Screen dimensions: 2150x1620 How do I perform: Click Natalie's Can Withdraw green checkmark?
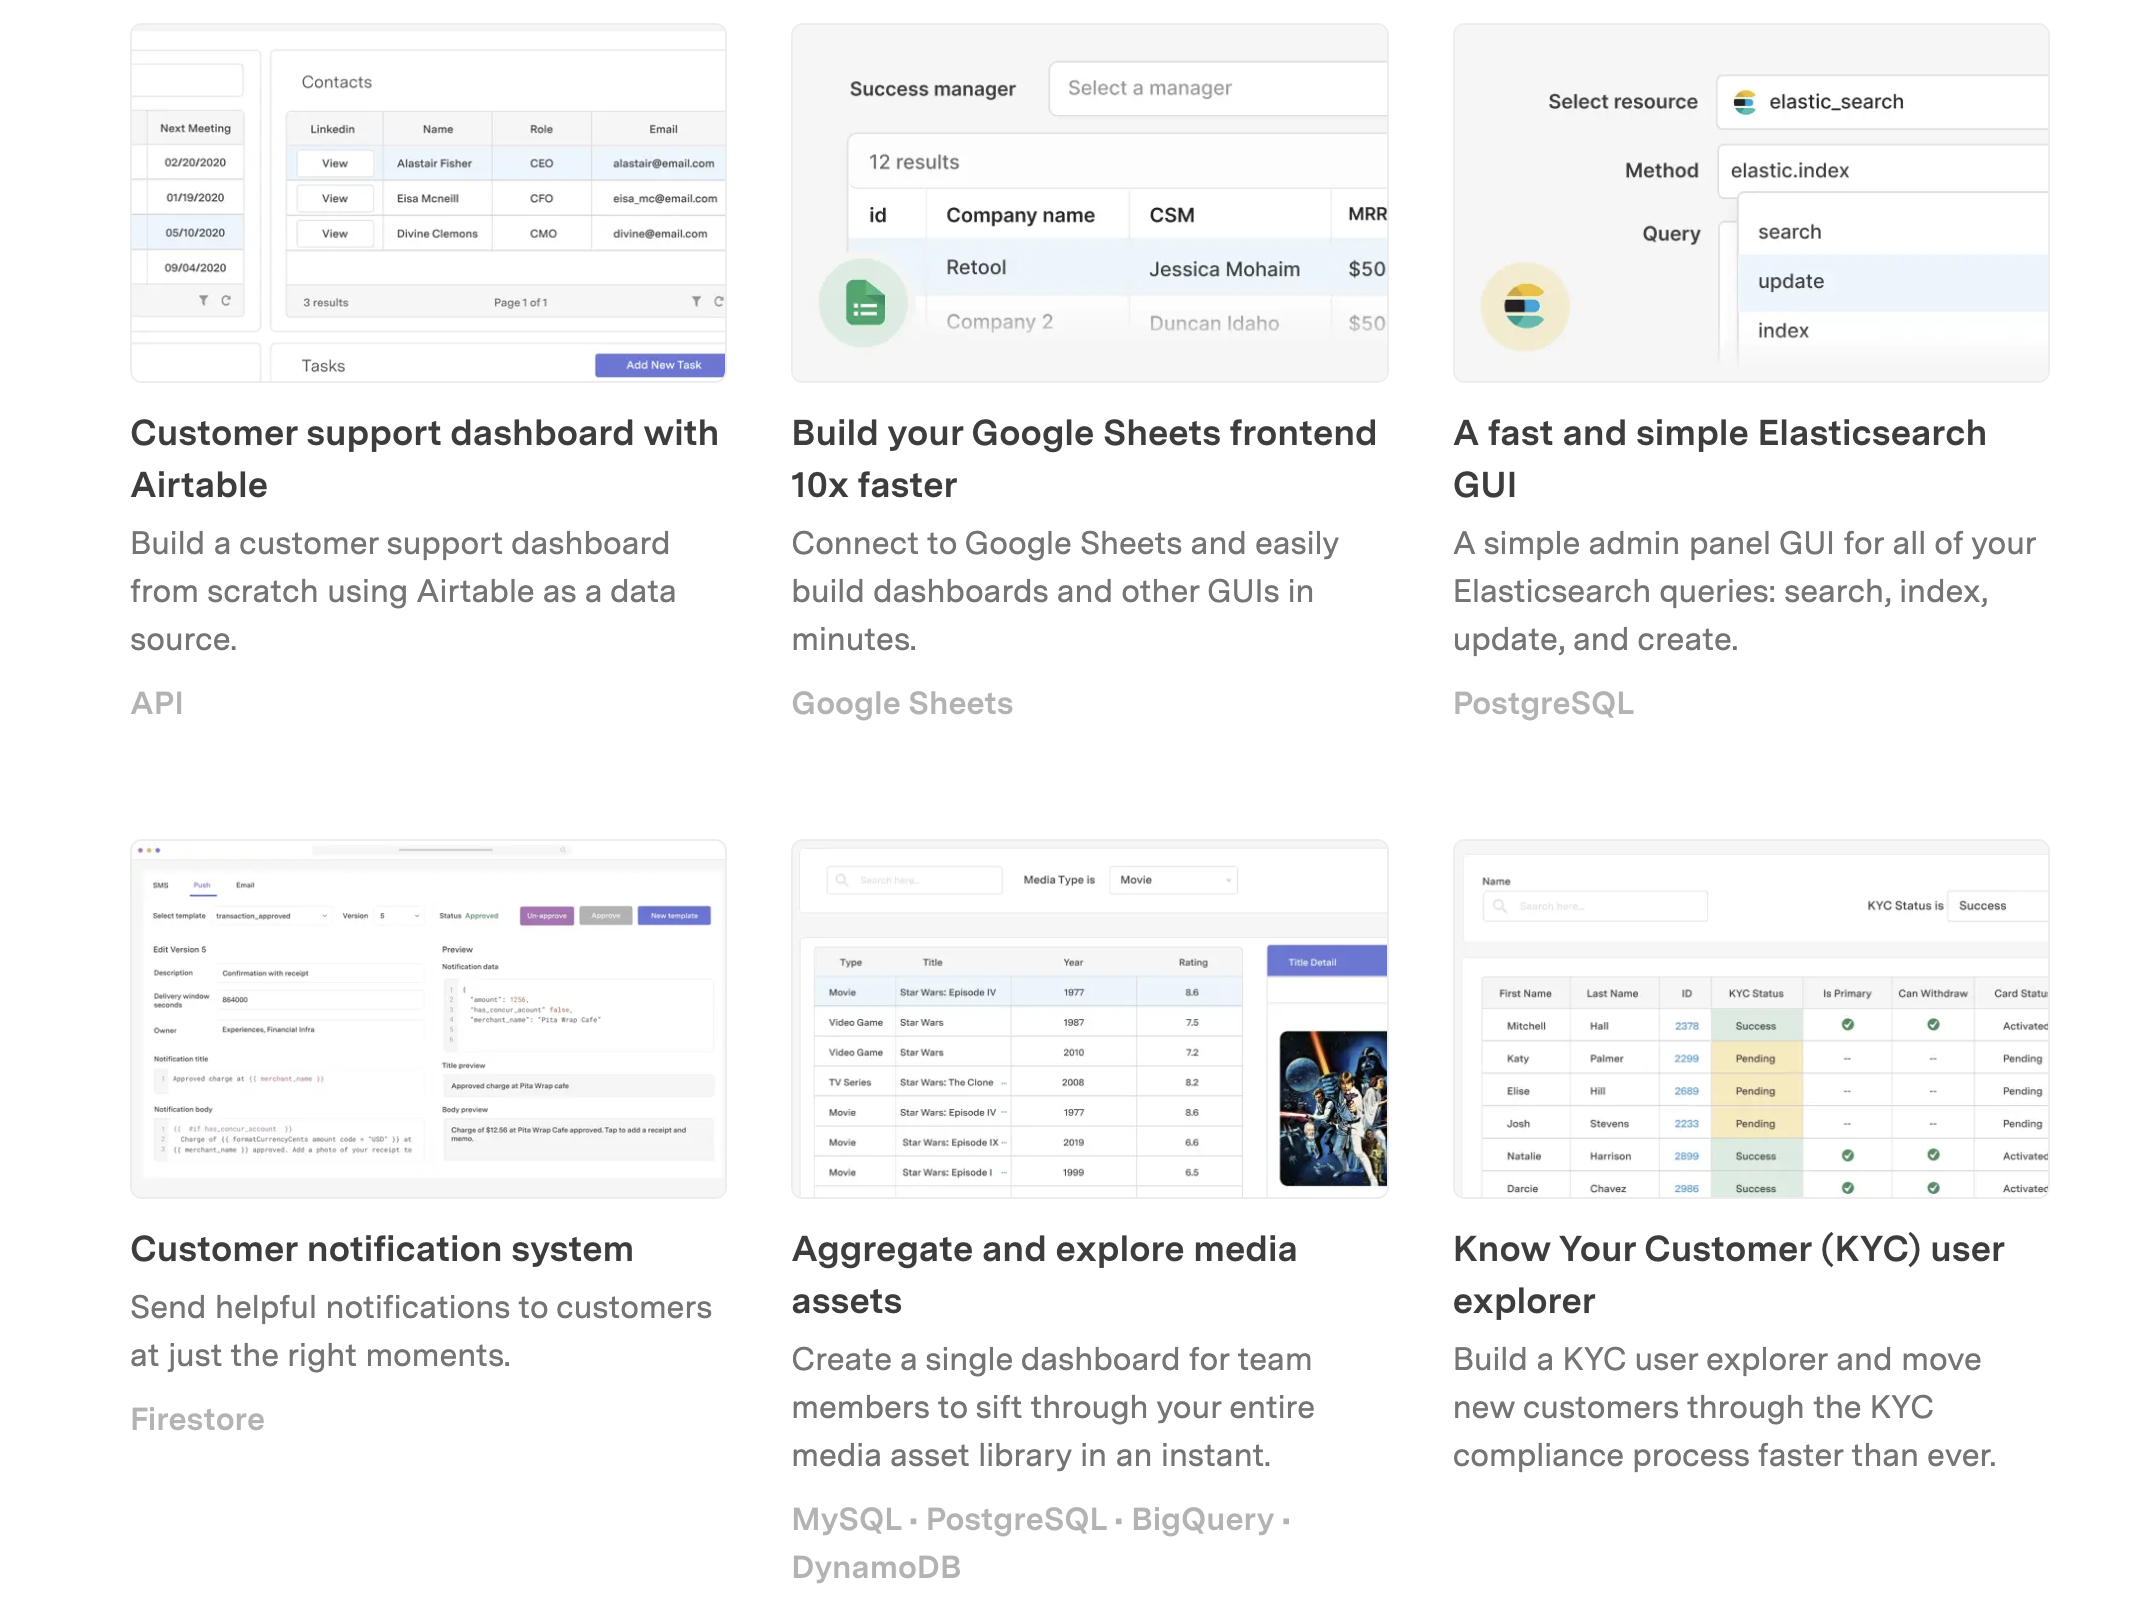(x=1933, y=1155)
